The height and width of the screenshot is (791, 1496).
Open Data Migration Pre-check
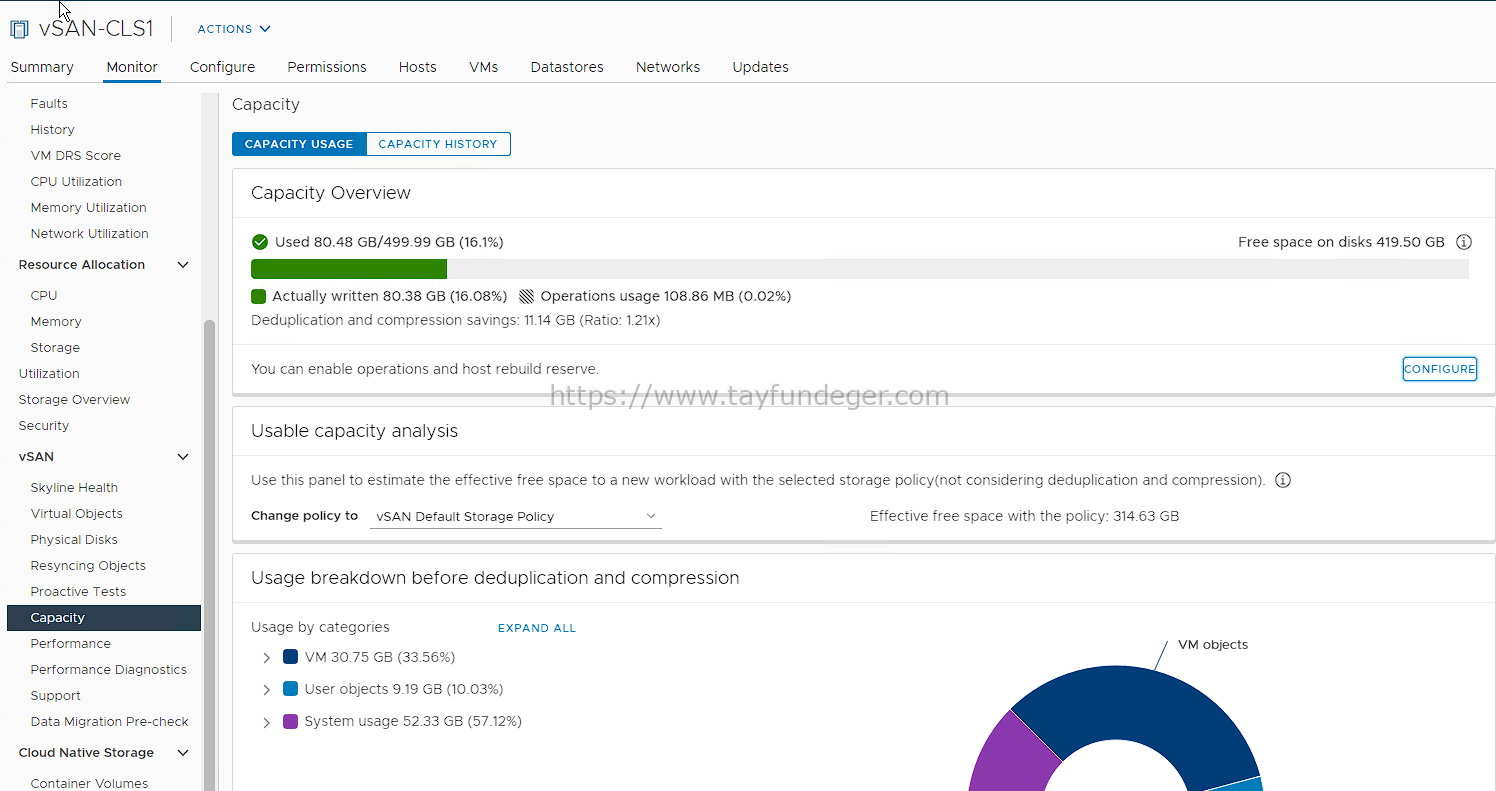click(109, 721)
